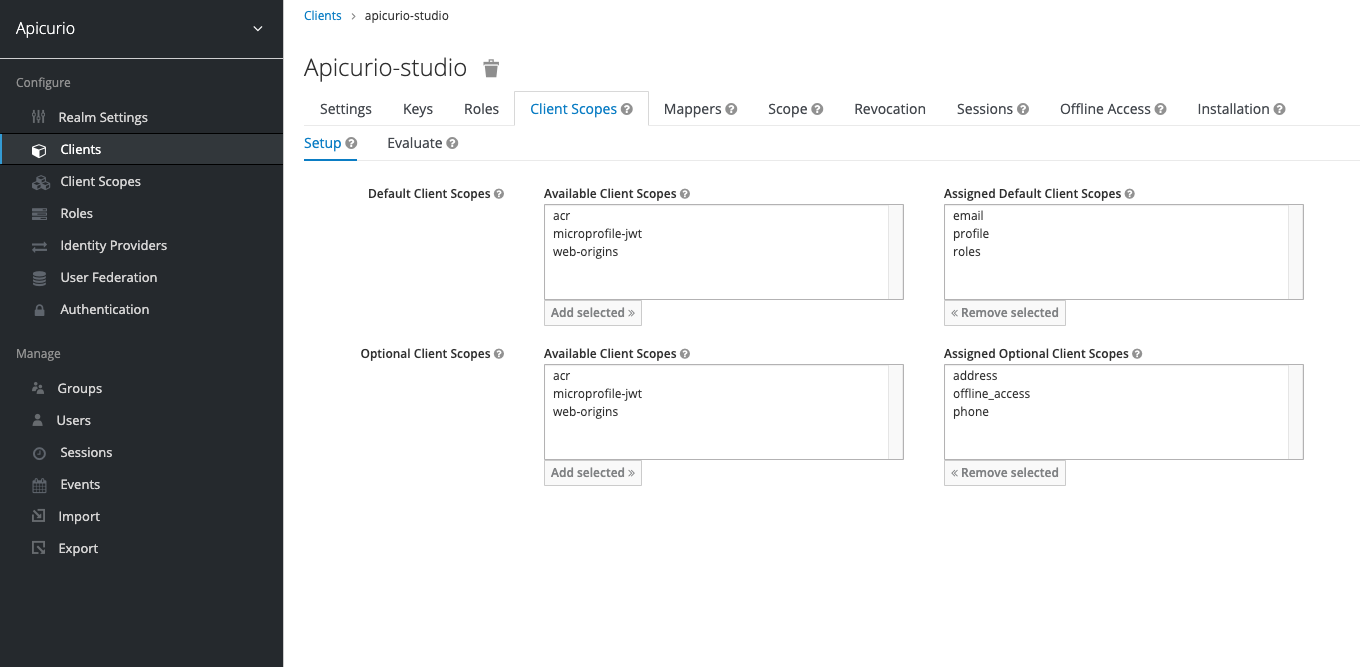
Task: Click the Users person icon
Action: coord(38,420)
